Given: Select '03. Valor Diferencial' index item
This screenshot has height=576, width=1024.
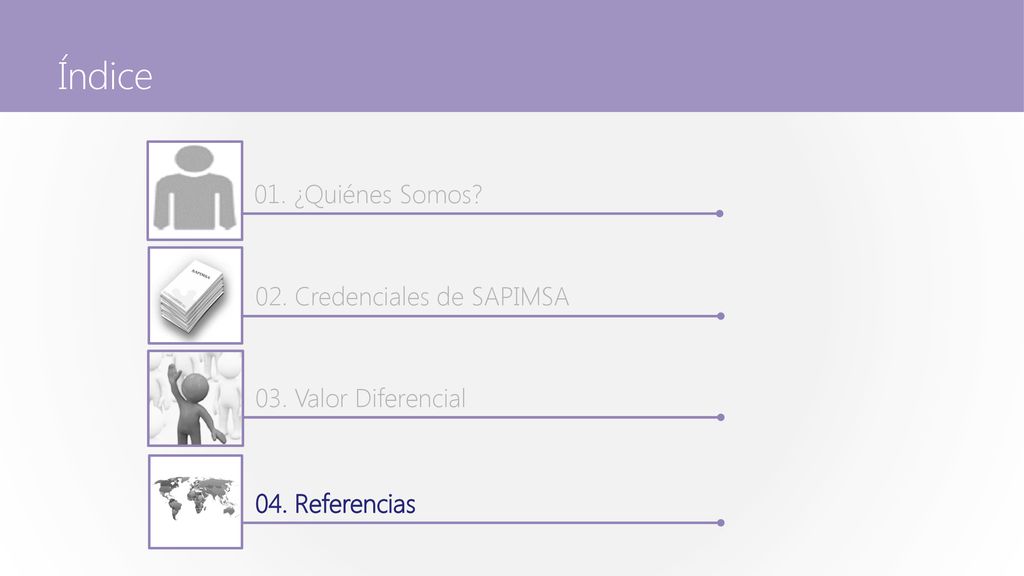Looking at the screenshot, I should [360, 398].
